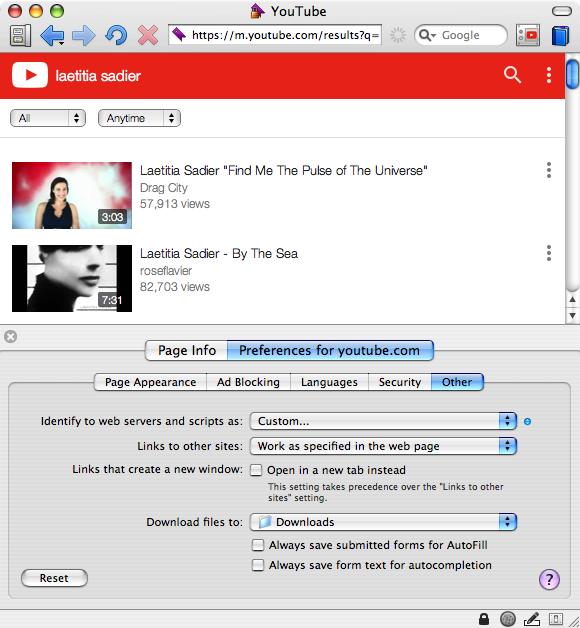Screen dimensions: 580x628
Task: Open the 7:31 video thumbnail
Action: [72, 278]
